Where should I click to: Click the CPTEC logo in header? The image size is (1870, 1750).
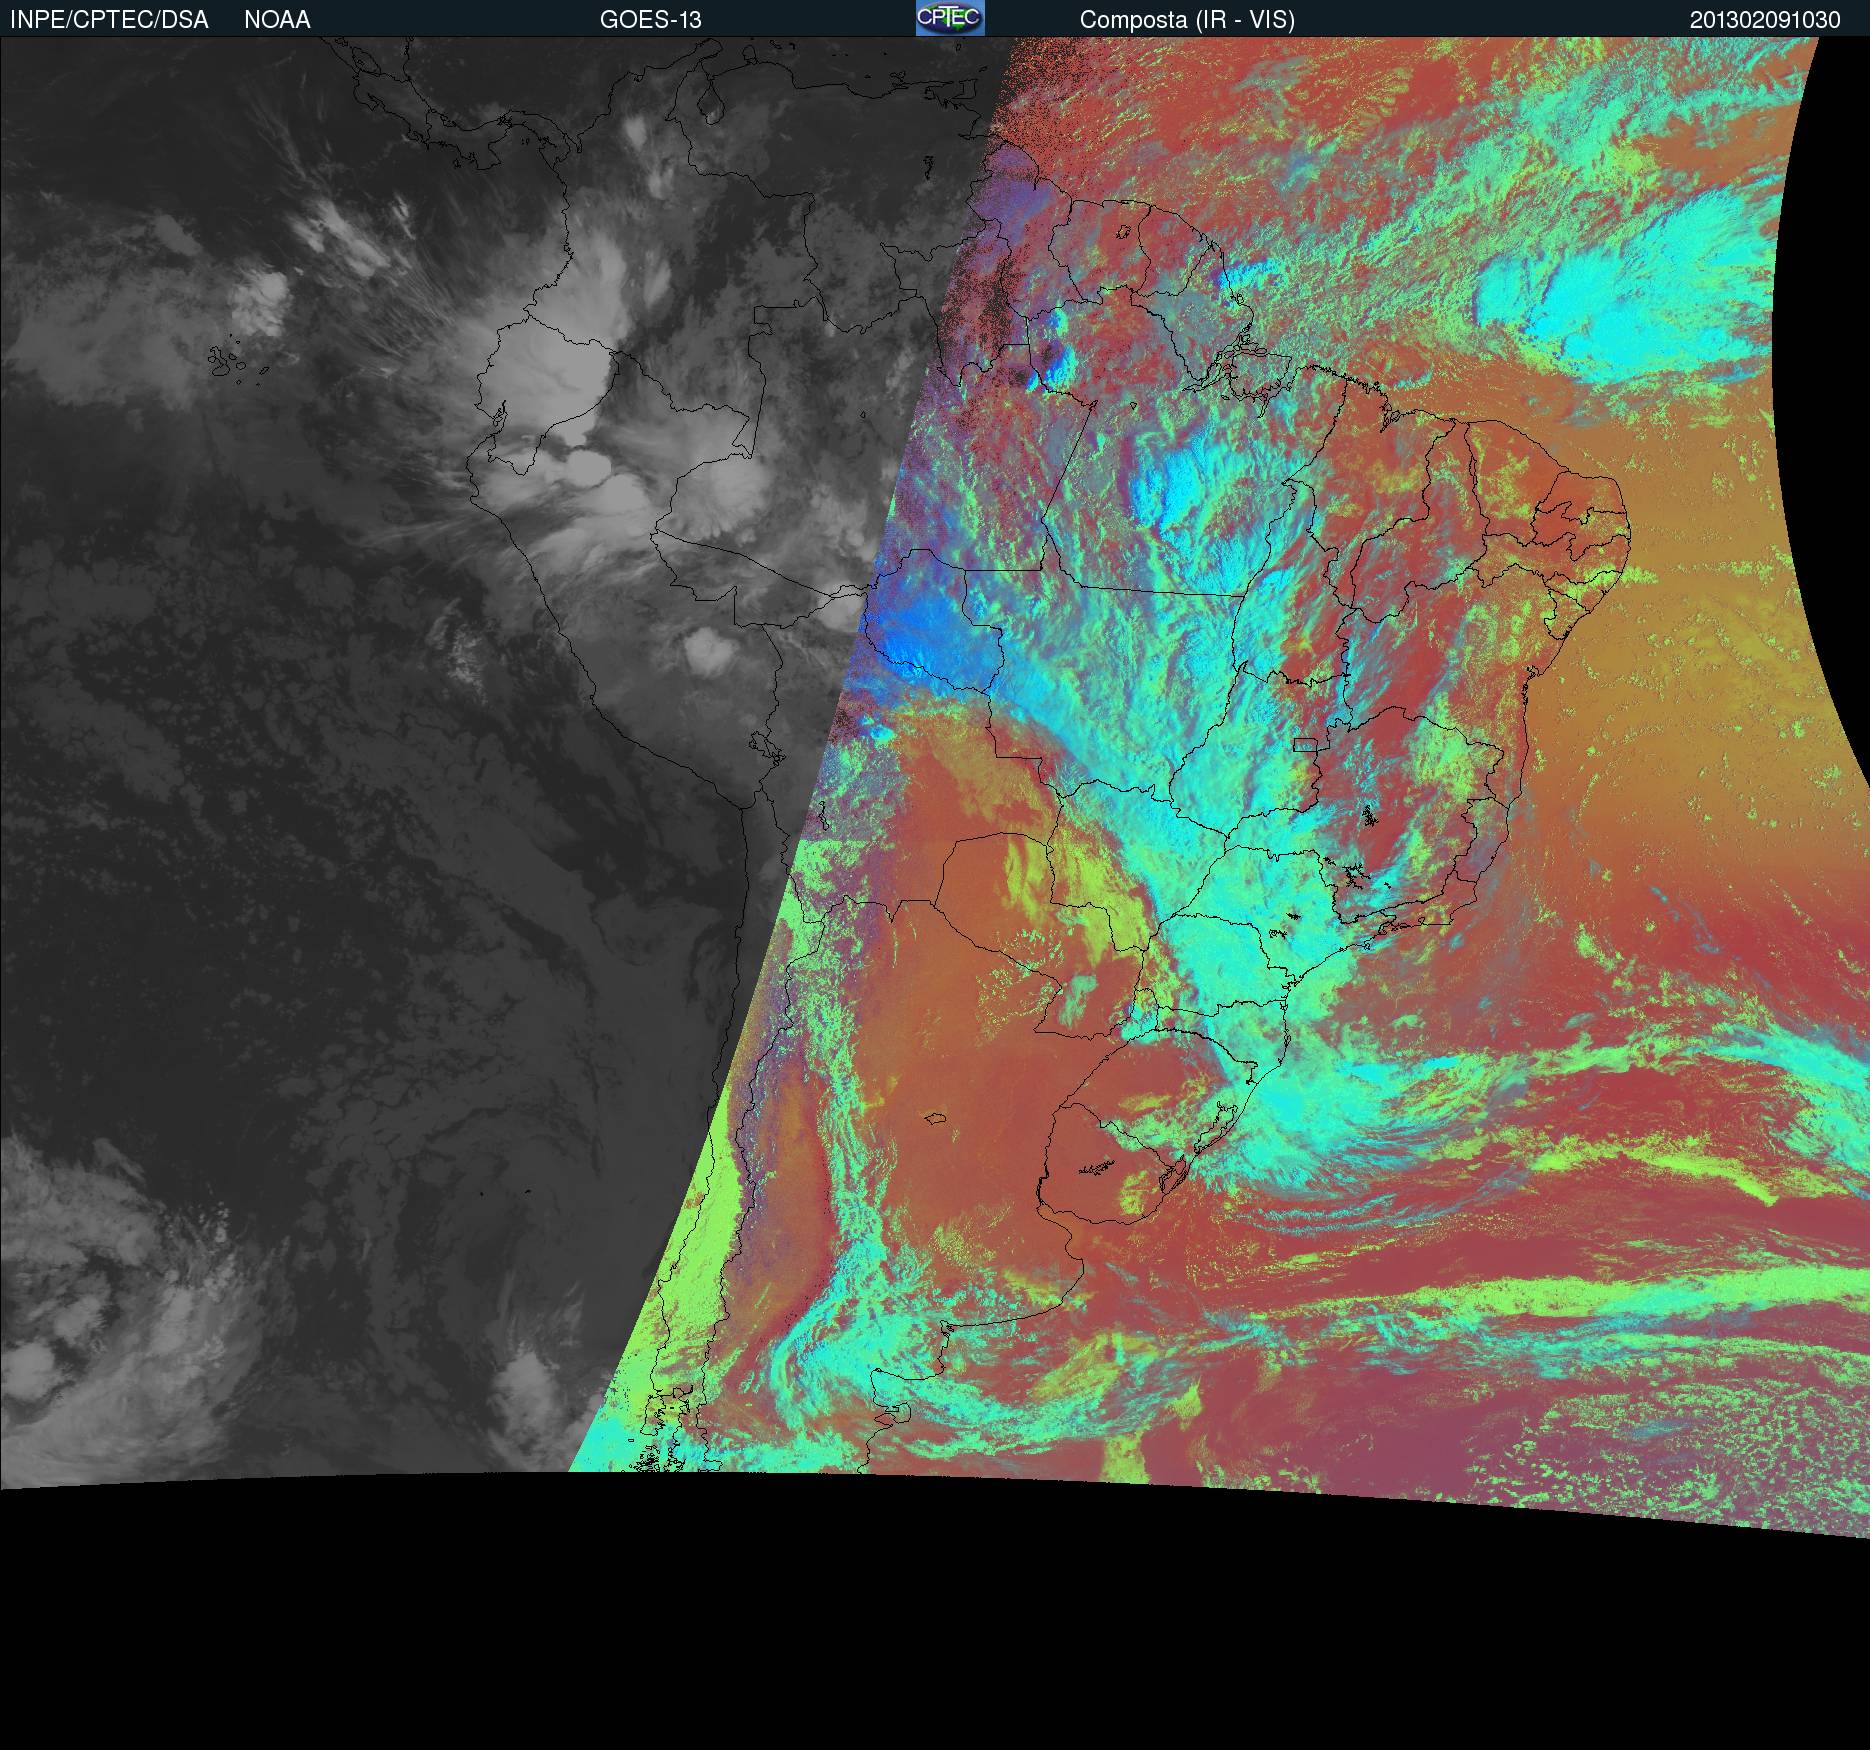(x=950, y=18)
